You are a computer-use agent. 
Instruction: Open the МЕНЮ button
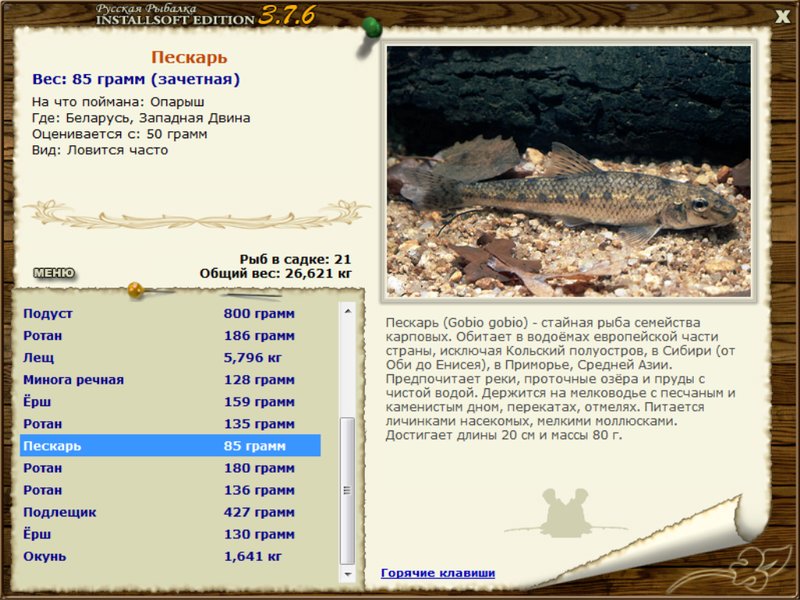pos(54,273)
